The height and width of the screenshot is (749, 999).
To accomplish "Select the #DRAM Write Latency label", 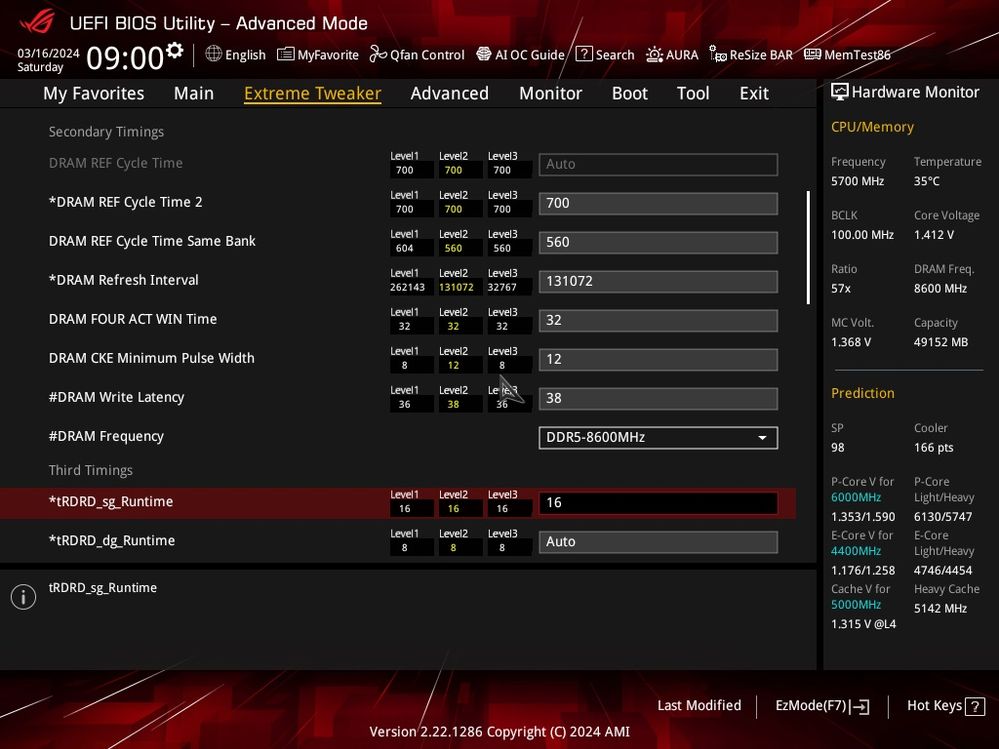I will pos(117,397).
